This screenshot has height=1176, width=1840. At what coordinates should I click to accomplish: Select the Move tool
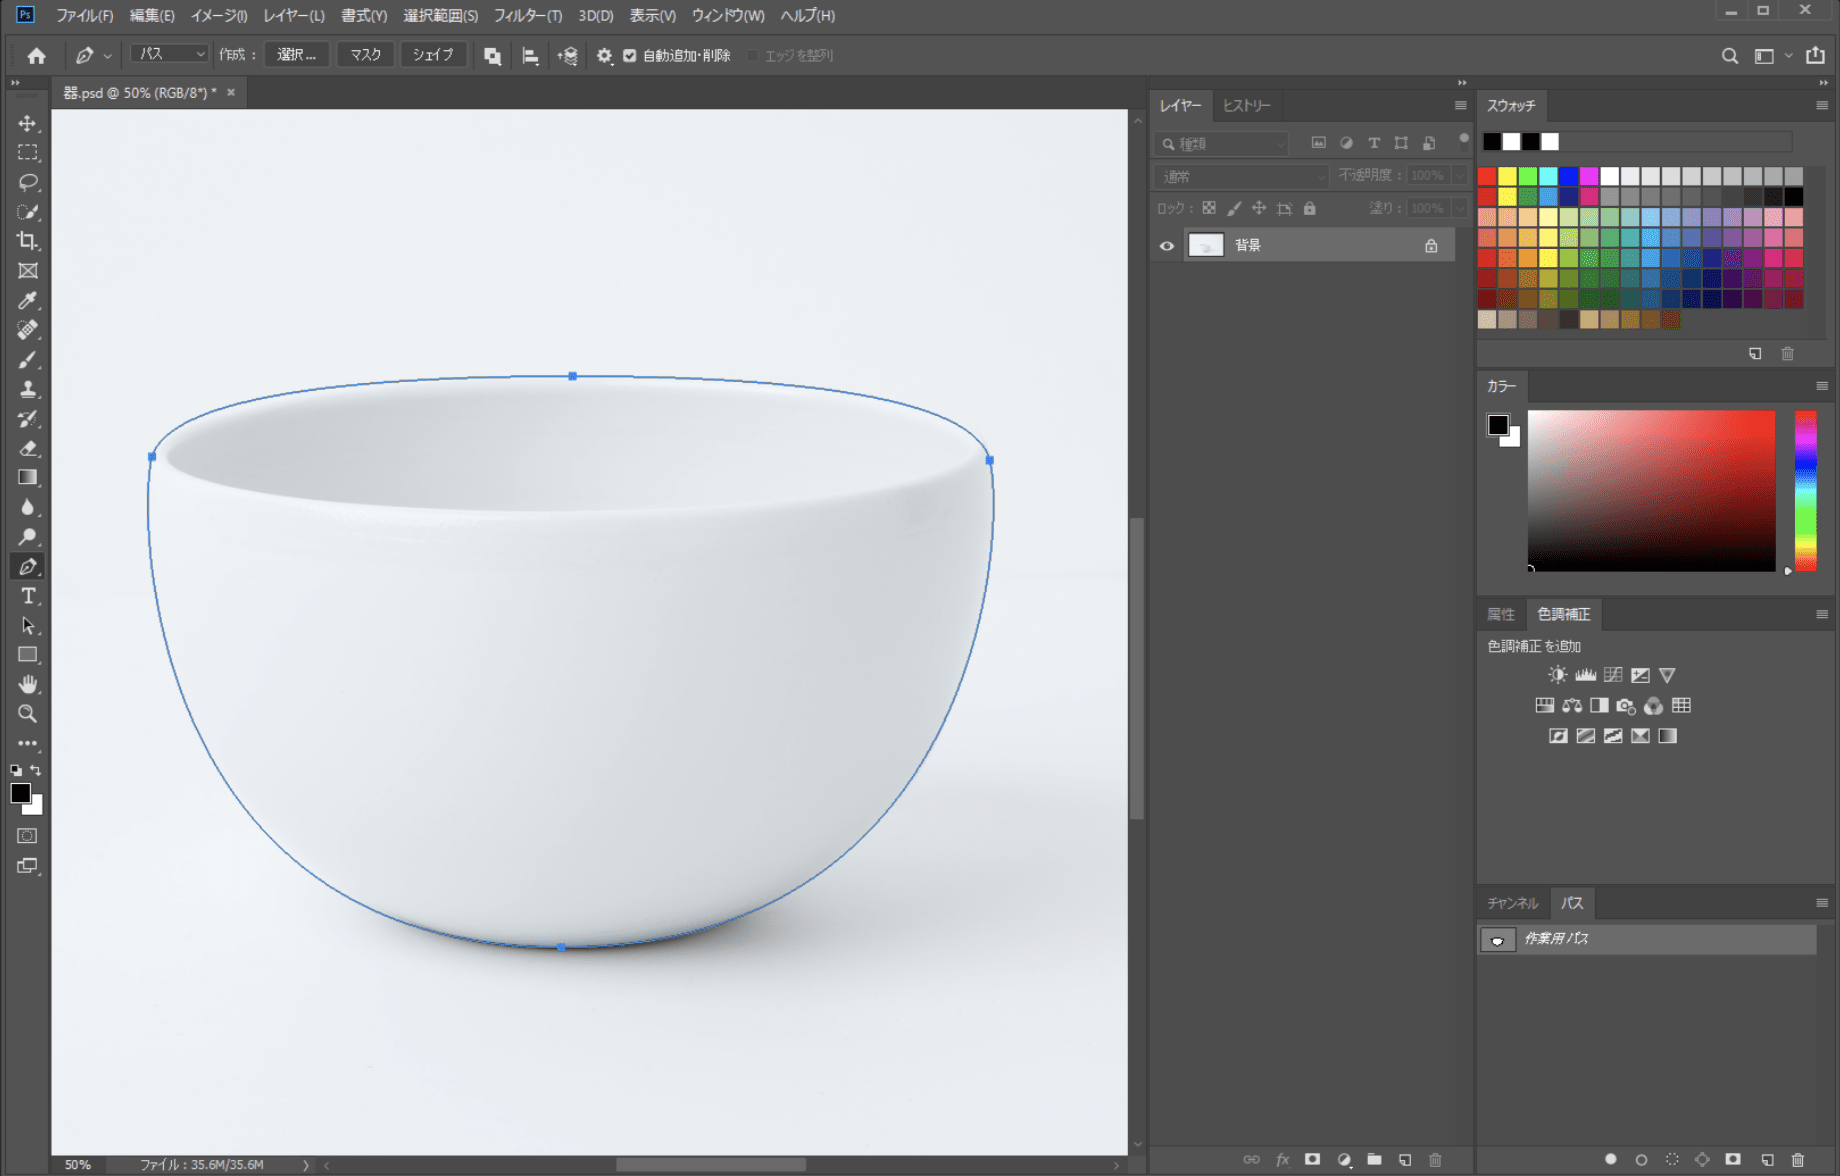(27, 123)
